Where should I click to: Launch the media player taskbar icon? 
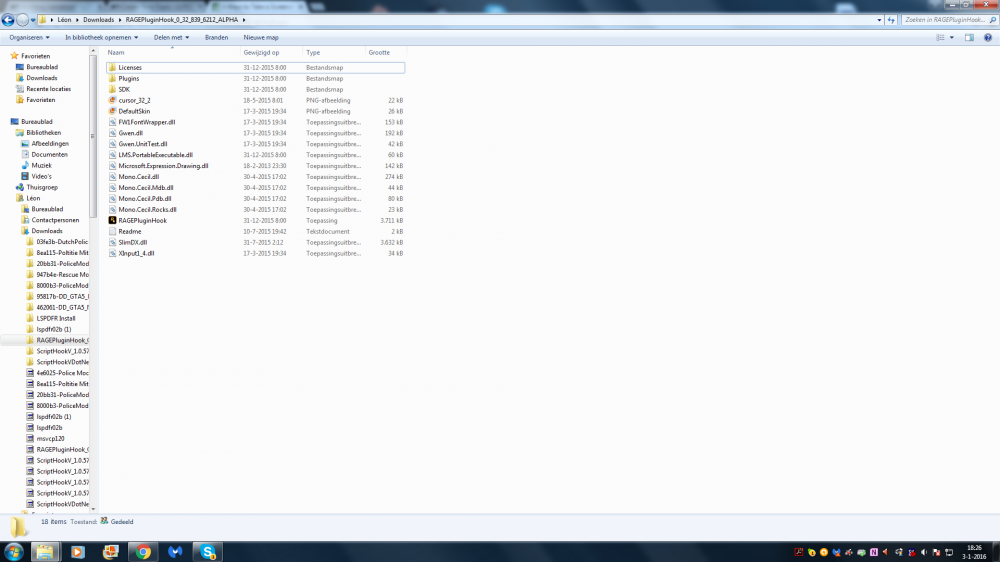pos(78,552)
